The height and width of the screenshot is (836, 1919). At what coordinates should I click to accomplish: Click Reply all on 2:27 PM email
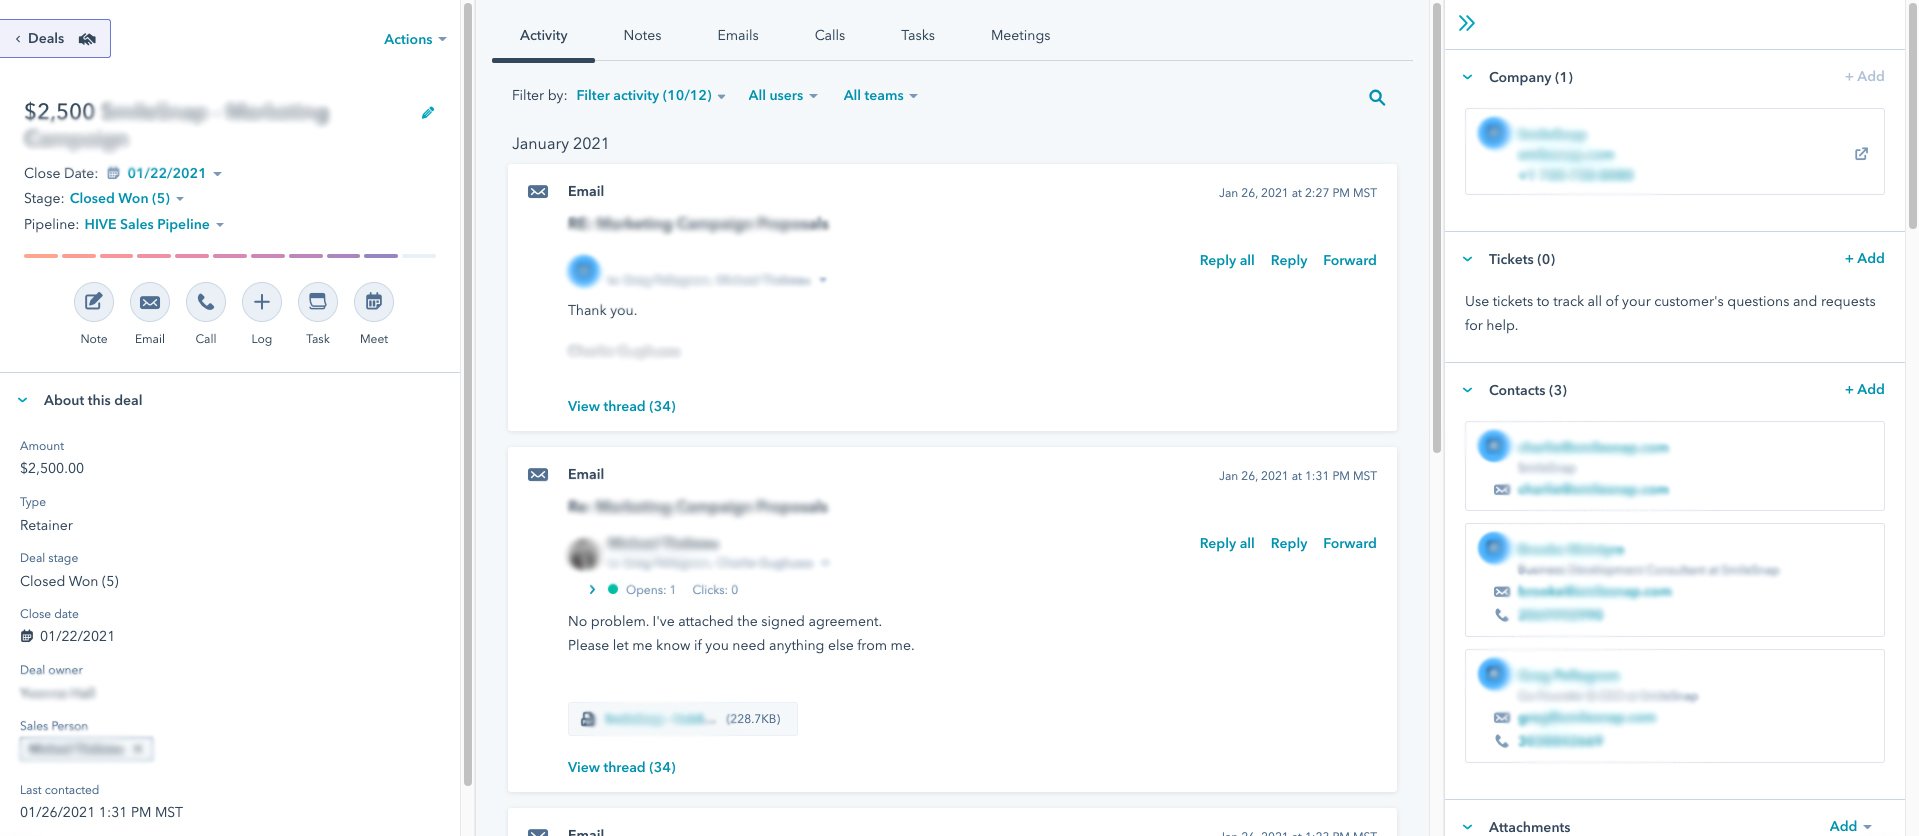(x=1227, y=260)
